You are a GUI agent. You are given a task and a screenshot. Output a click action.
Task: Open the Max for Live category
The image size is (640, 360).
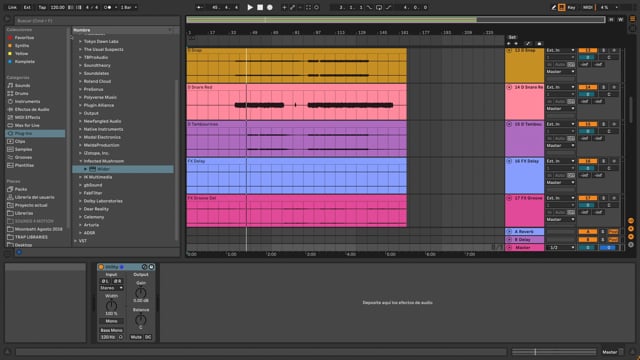[x=27, y=125]
